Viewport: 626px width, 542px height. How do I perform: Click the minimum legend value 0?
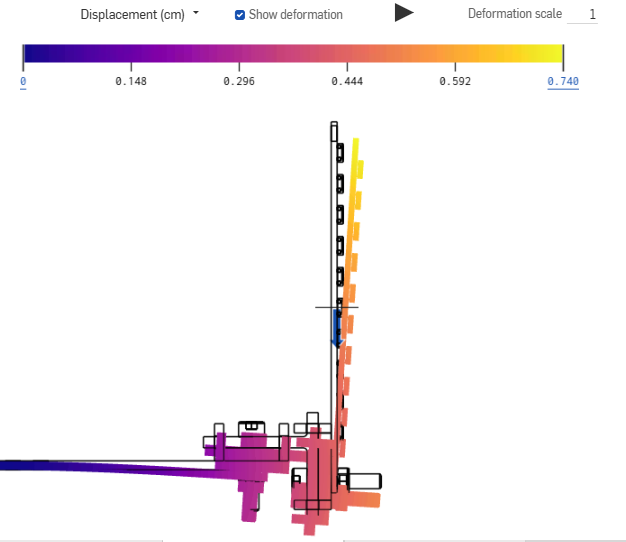[x=23, y=81]
